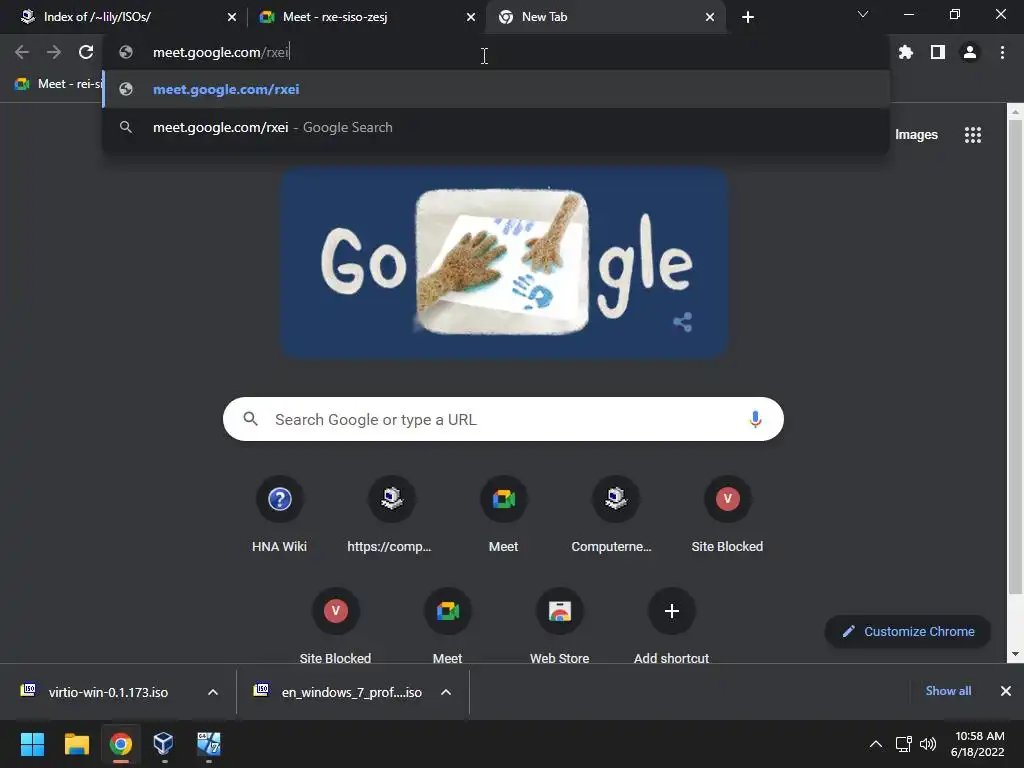Click in the address bar text

(221, 52)
